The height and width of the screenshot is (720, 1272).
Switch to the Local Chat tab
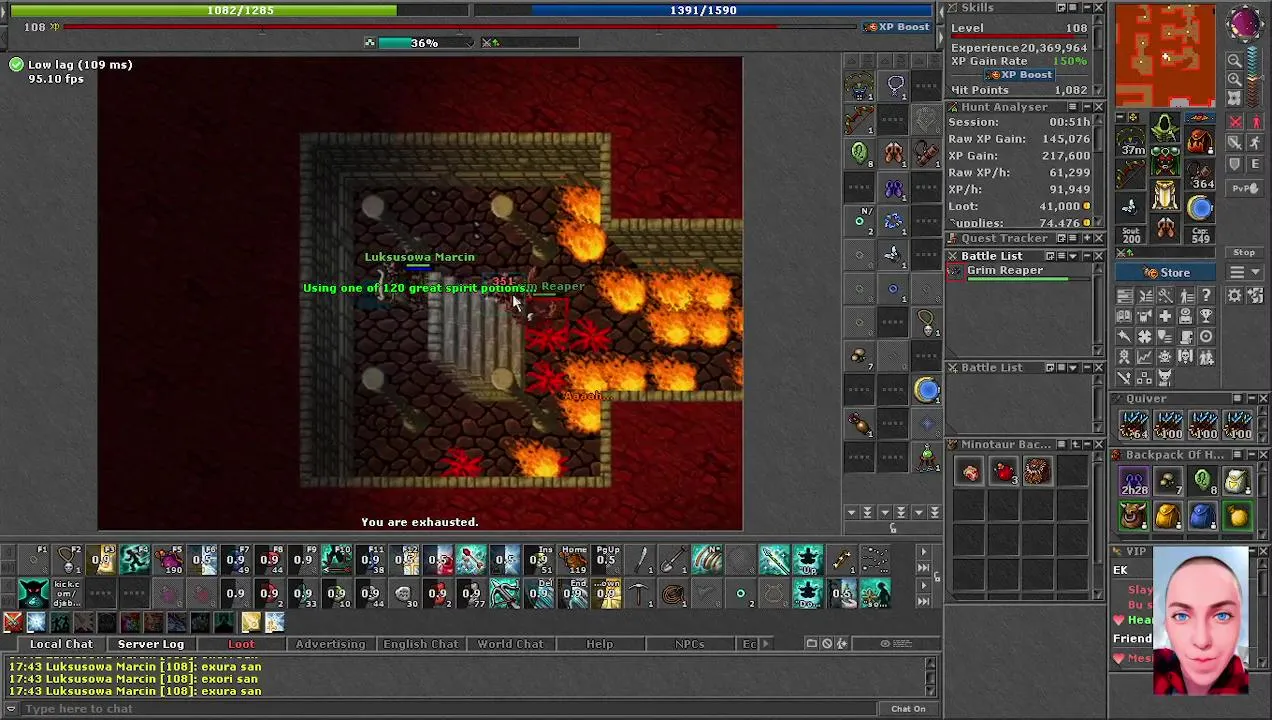(60, 644)
